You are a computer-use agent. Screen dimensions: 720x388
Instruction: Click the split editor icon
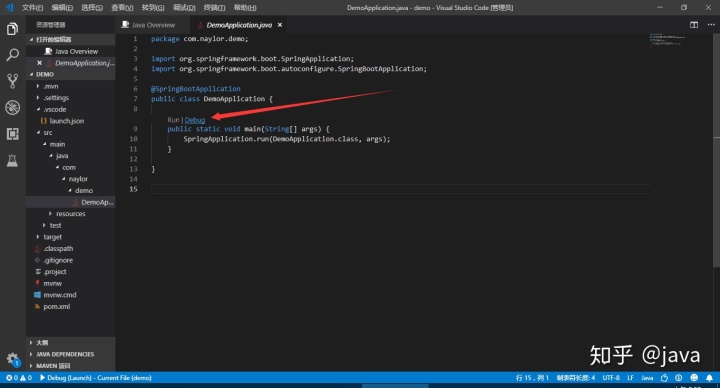[694, 25]
